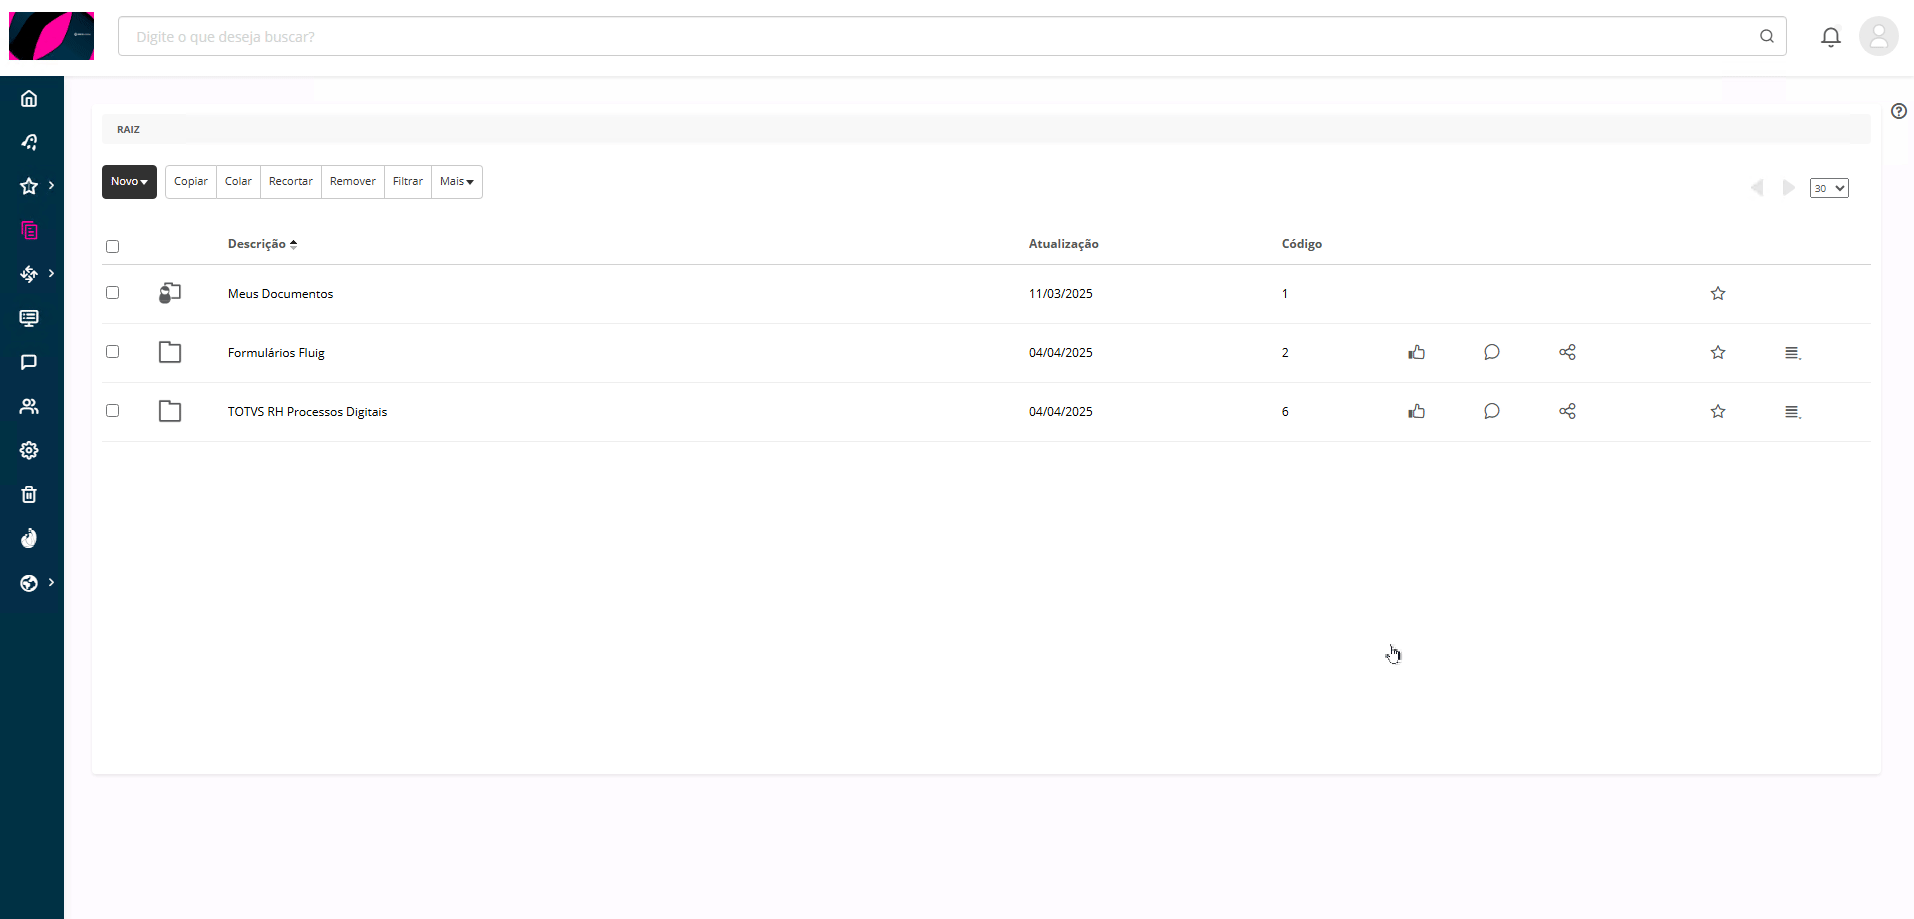Go to previous page arrow
1914x919 pixels.
1757,188
